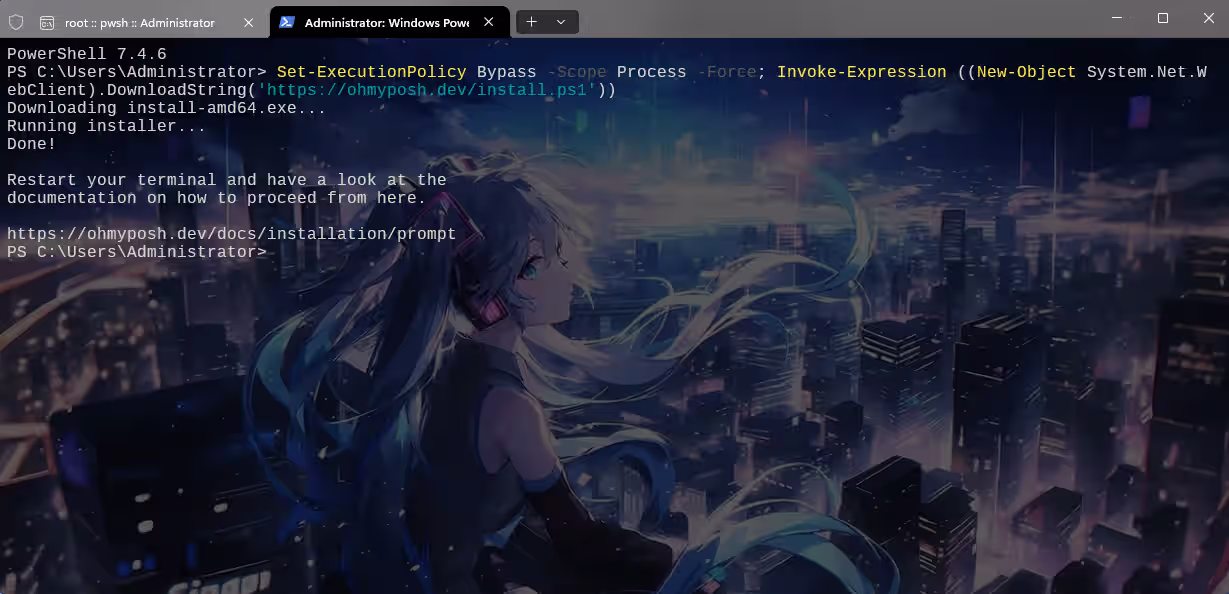1229x594 pixels.
Task: Close the Windows Terminal window
Action: click(x=1207, y=18)
